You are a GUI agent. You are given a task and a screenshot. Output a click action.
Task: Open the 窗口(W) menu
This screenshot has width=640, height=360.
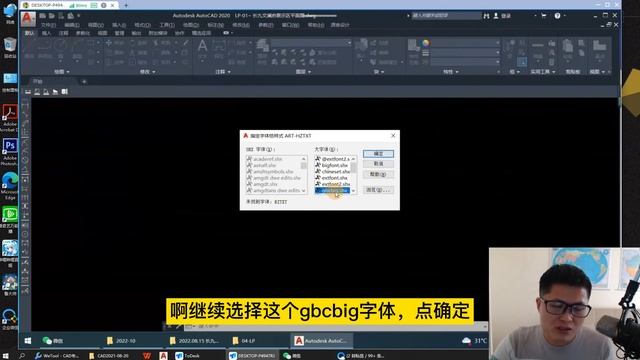290,25
